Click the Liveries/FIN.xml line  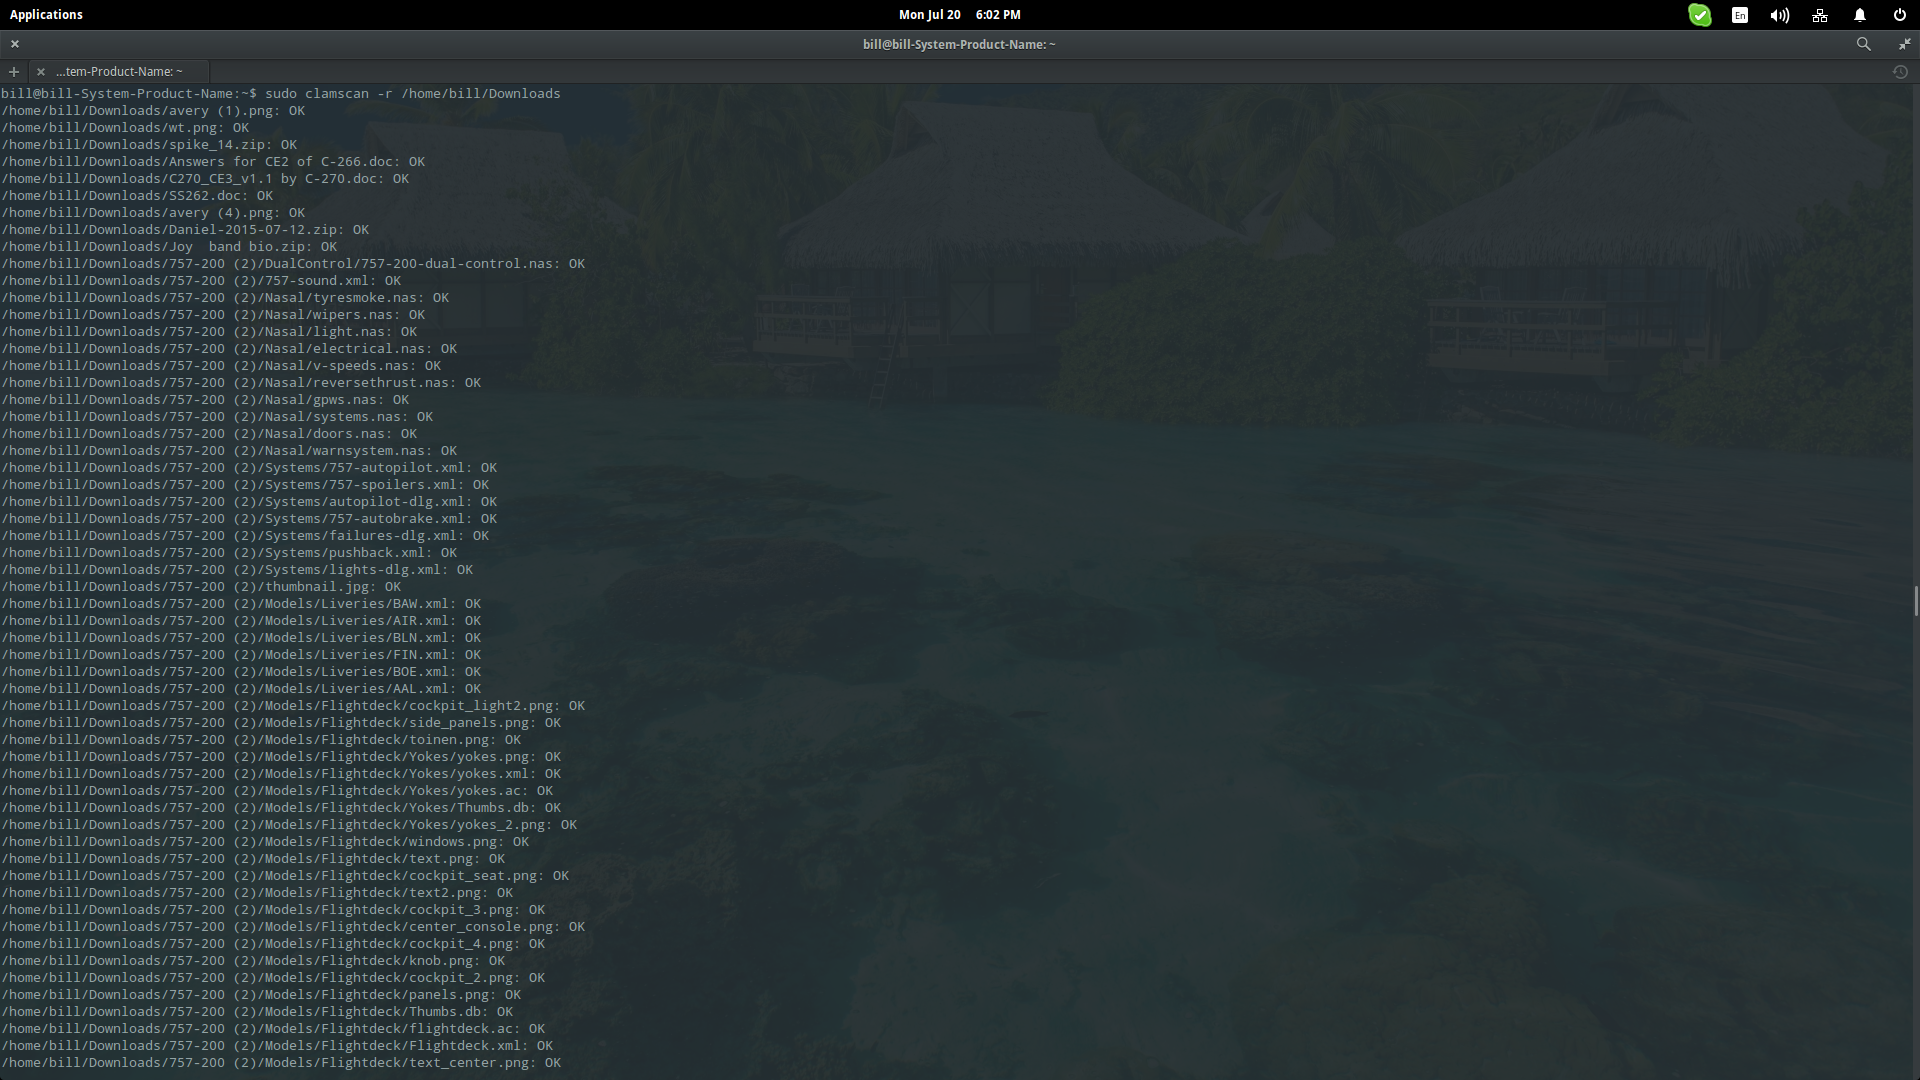click(241, 654)
